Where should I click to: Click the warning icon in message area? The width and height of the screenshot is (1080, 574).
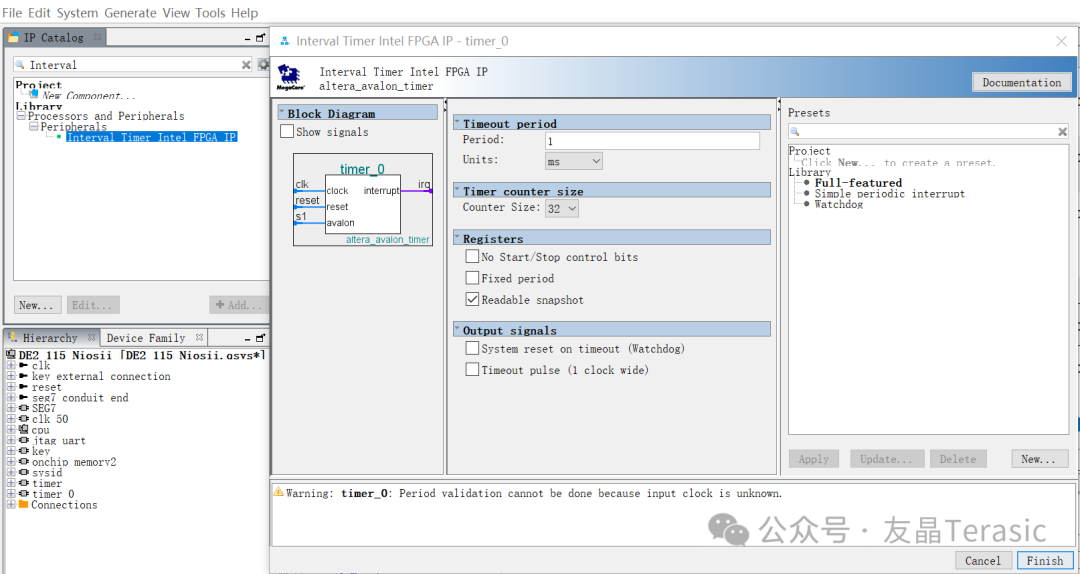[x=278, y=492]
